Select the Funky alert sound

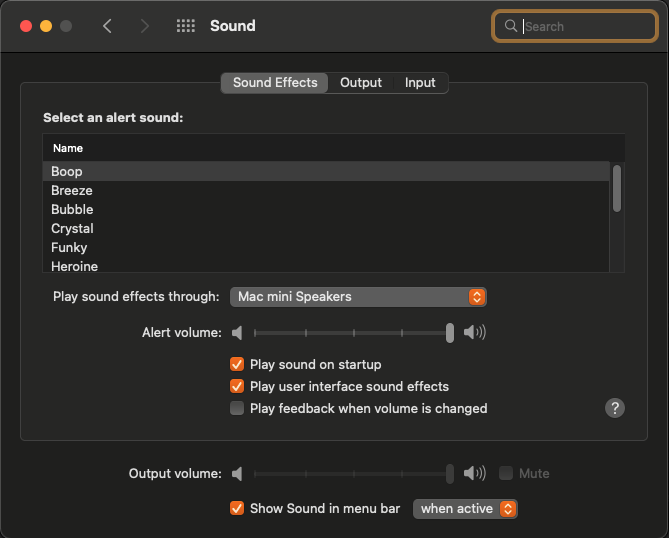point(326,247)
